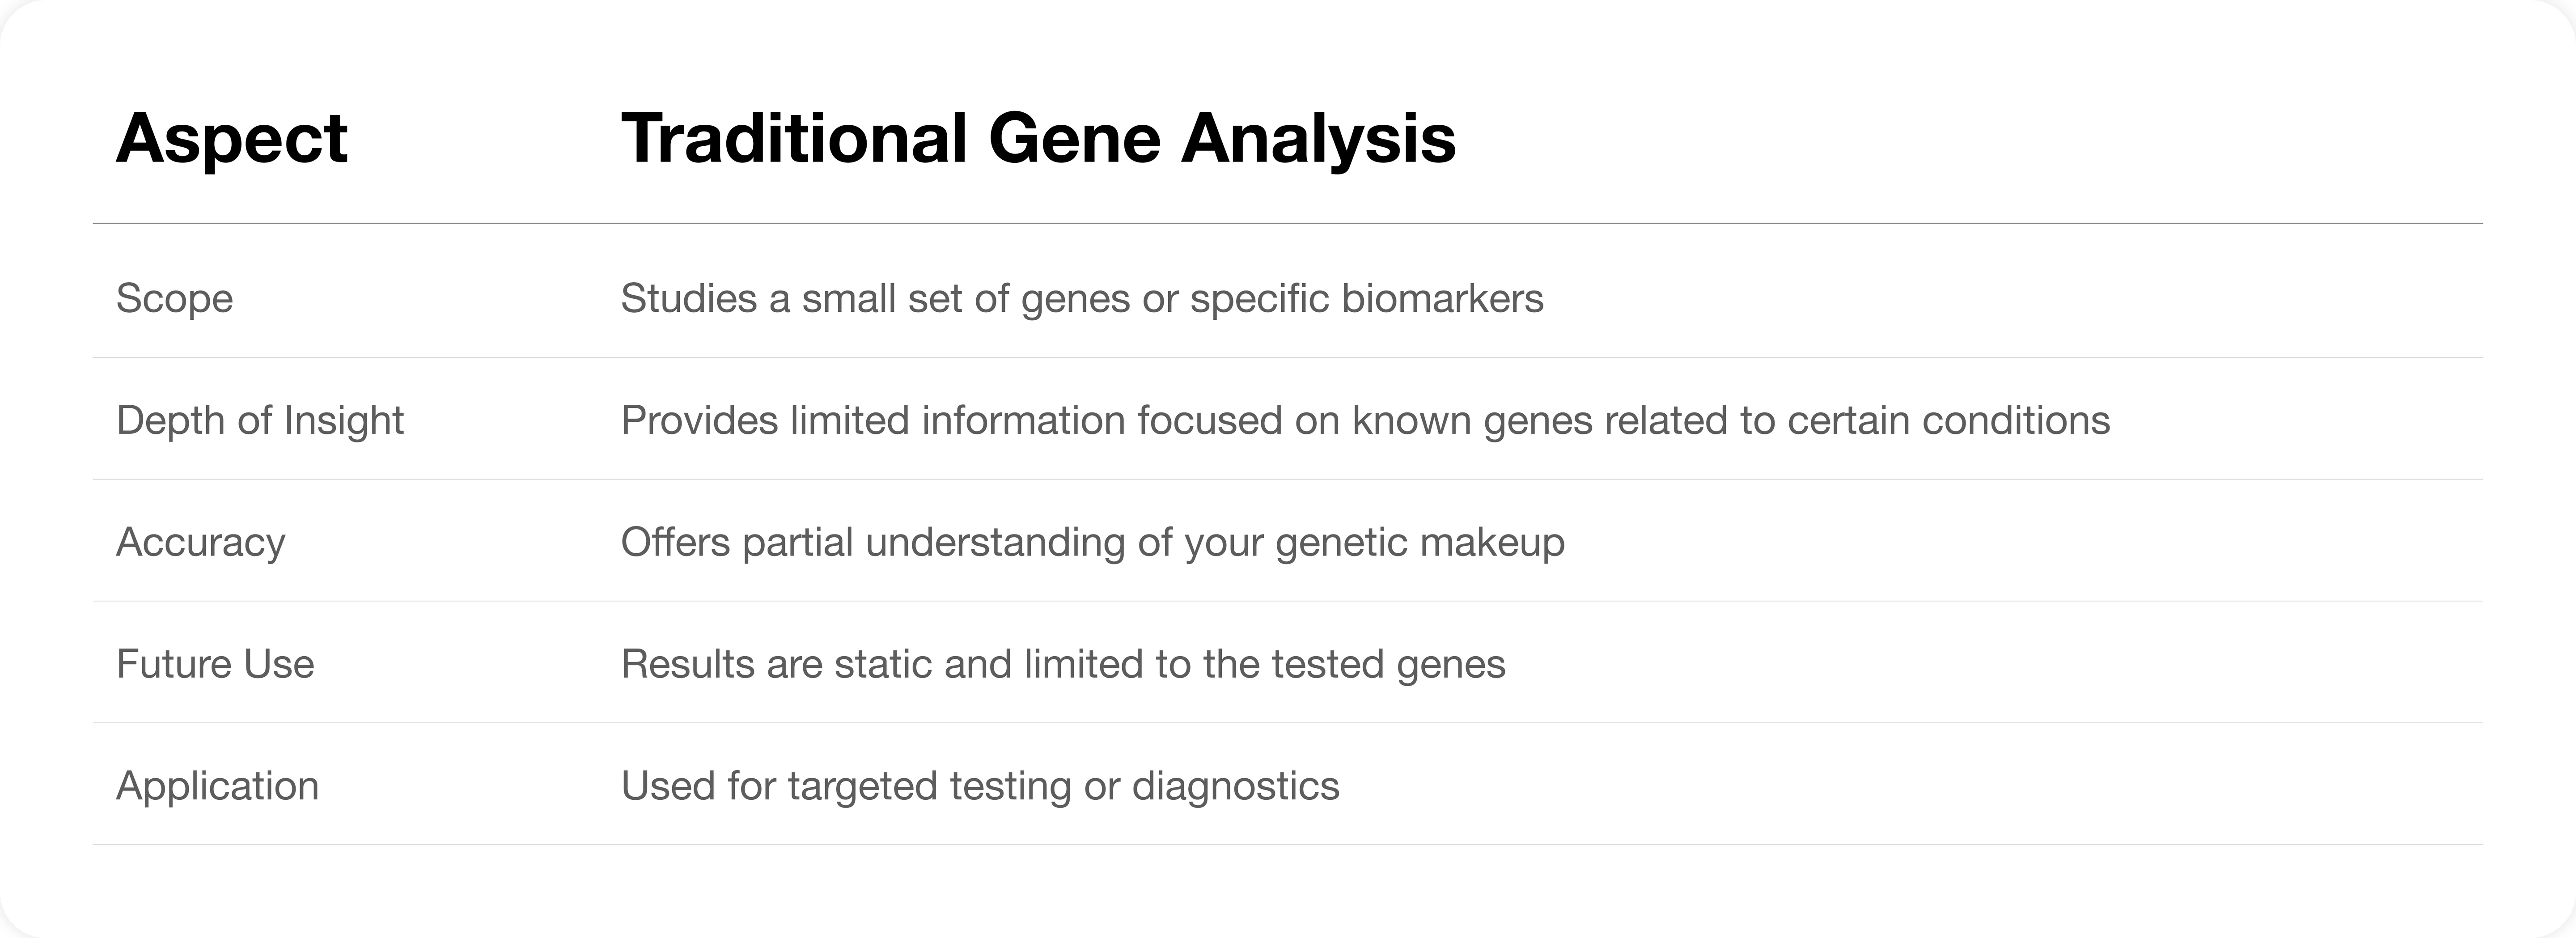
Task: Select the "Provides limited information" description text
Action: pos(1364,421)
